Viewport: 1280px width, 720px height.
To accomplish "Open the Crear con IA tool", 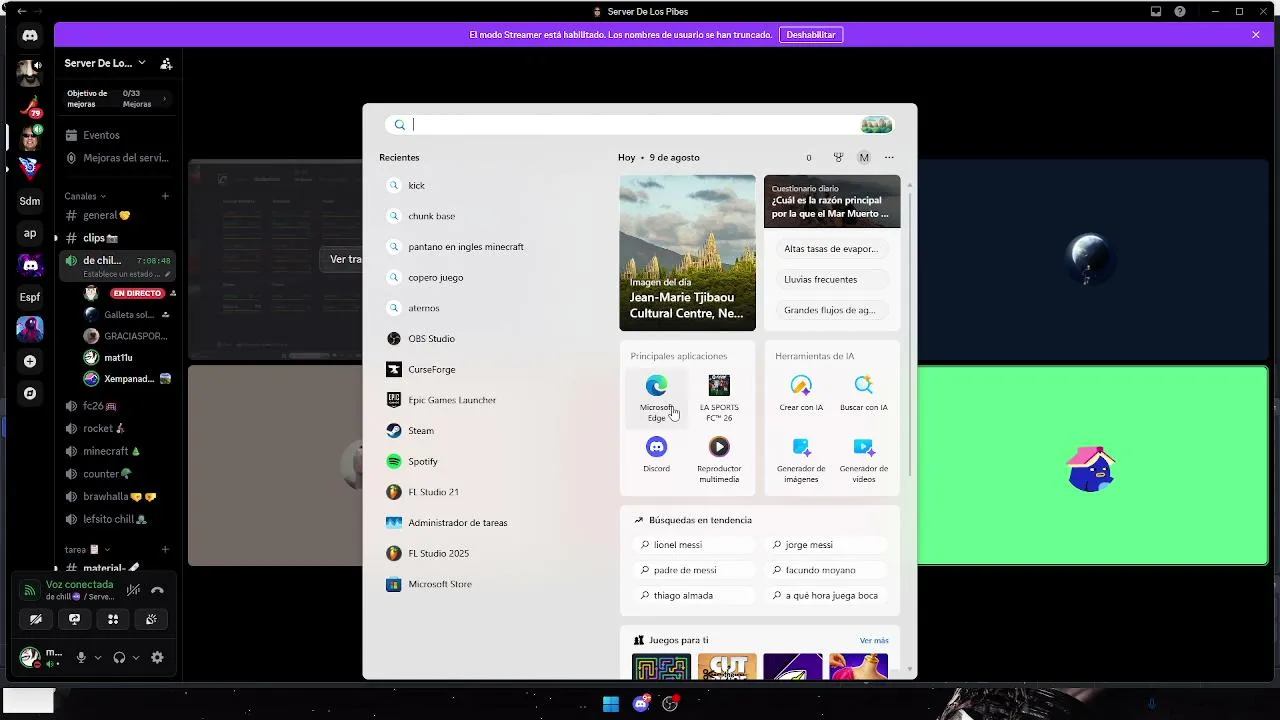I will click(x=801, y=394).
